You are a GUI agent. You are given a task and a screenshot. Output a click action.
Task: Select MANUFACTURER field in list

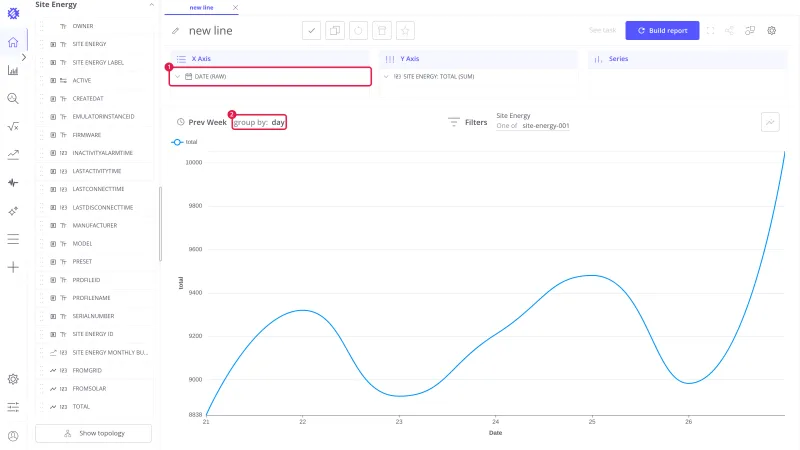pos(94,226)
